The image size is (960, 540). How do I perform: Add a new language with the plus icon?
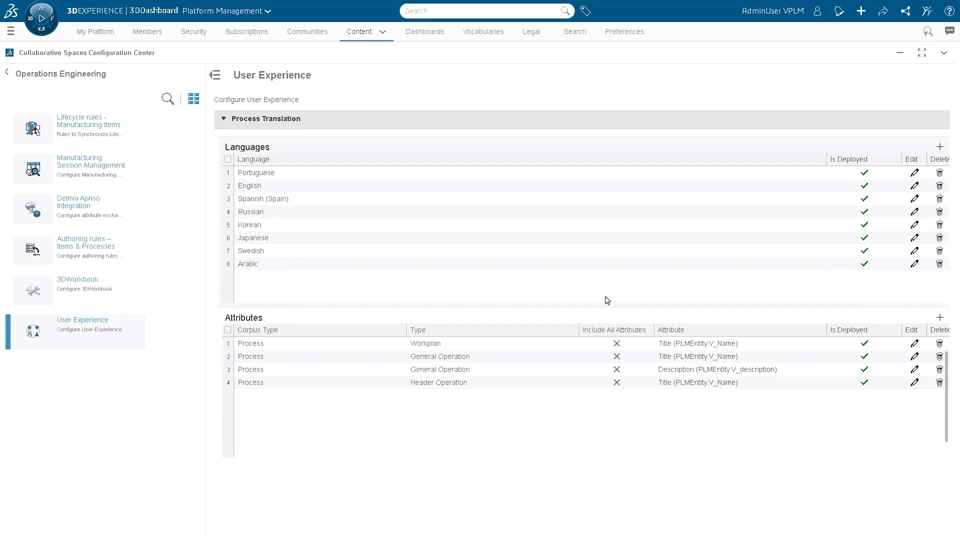(x=940, y=146)
